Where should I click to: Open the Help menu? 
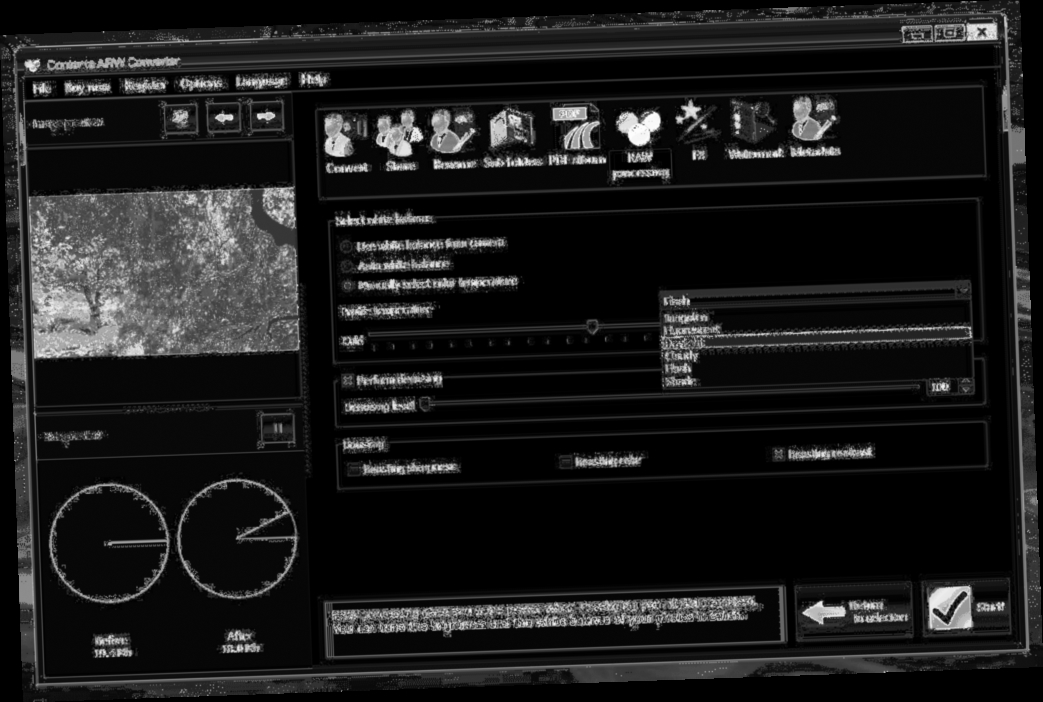click(313, 80)
